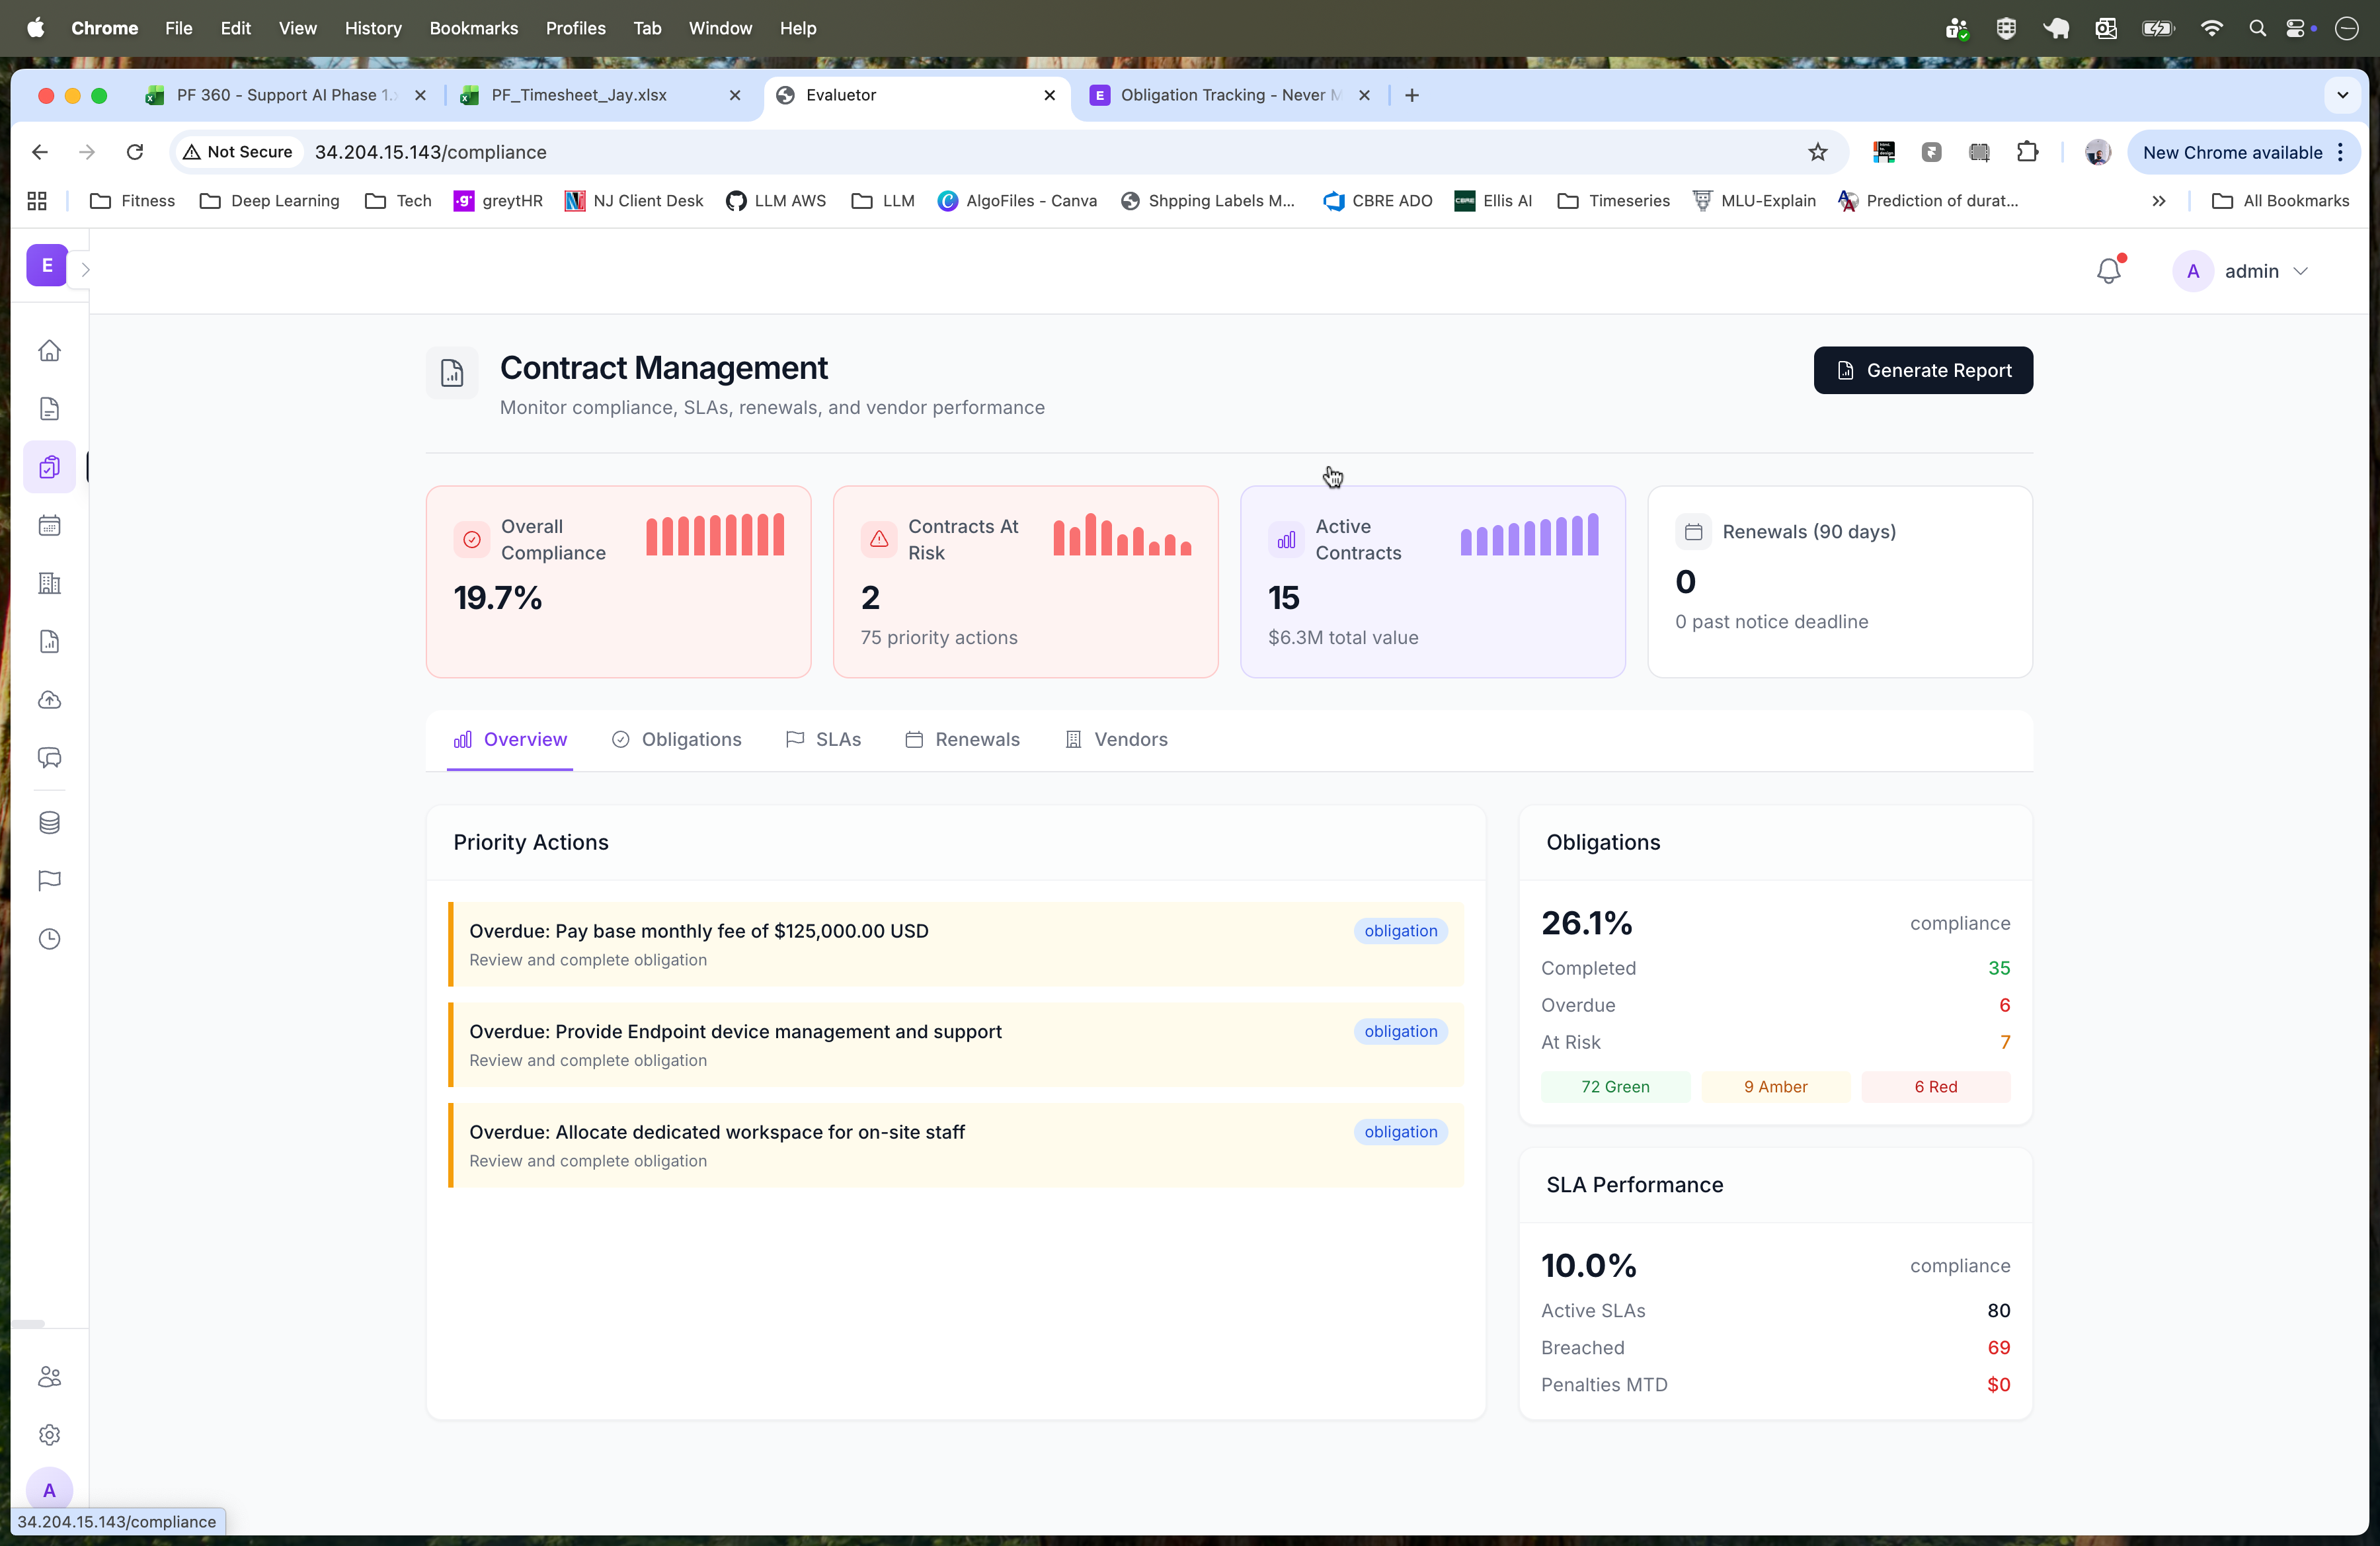This screenshot has height=1546, width=2380.
Task: Click the Not Secure warning in address bar
Action: pyautogui.click(x=237, y=151)
